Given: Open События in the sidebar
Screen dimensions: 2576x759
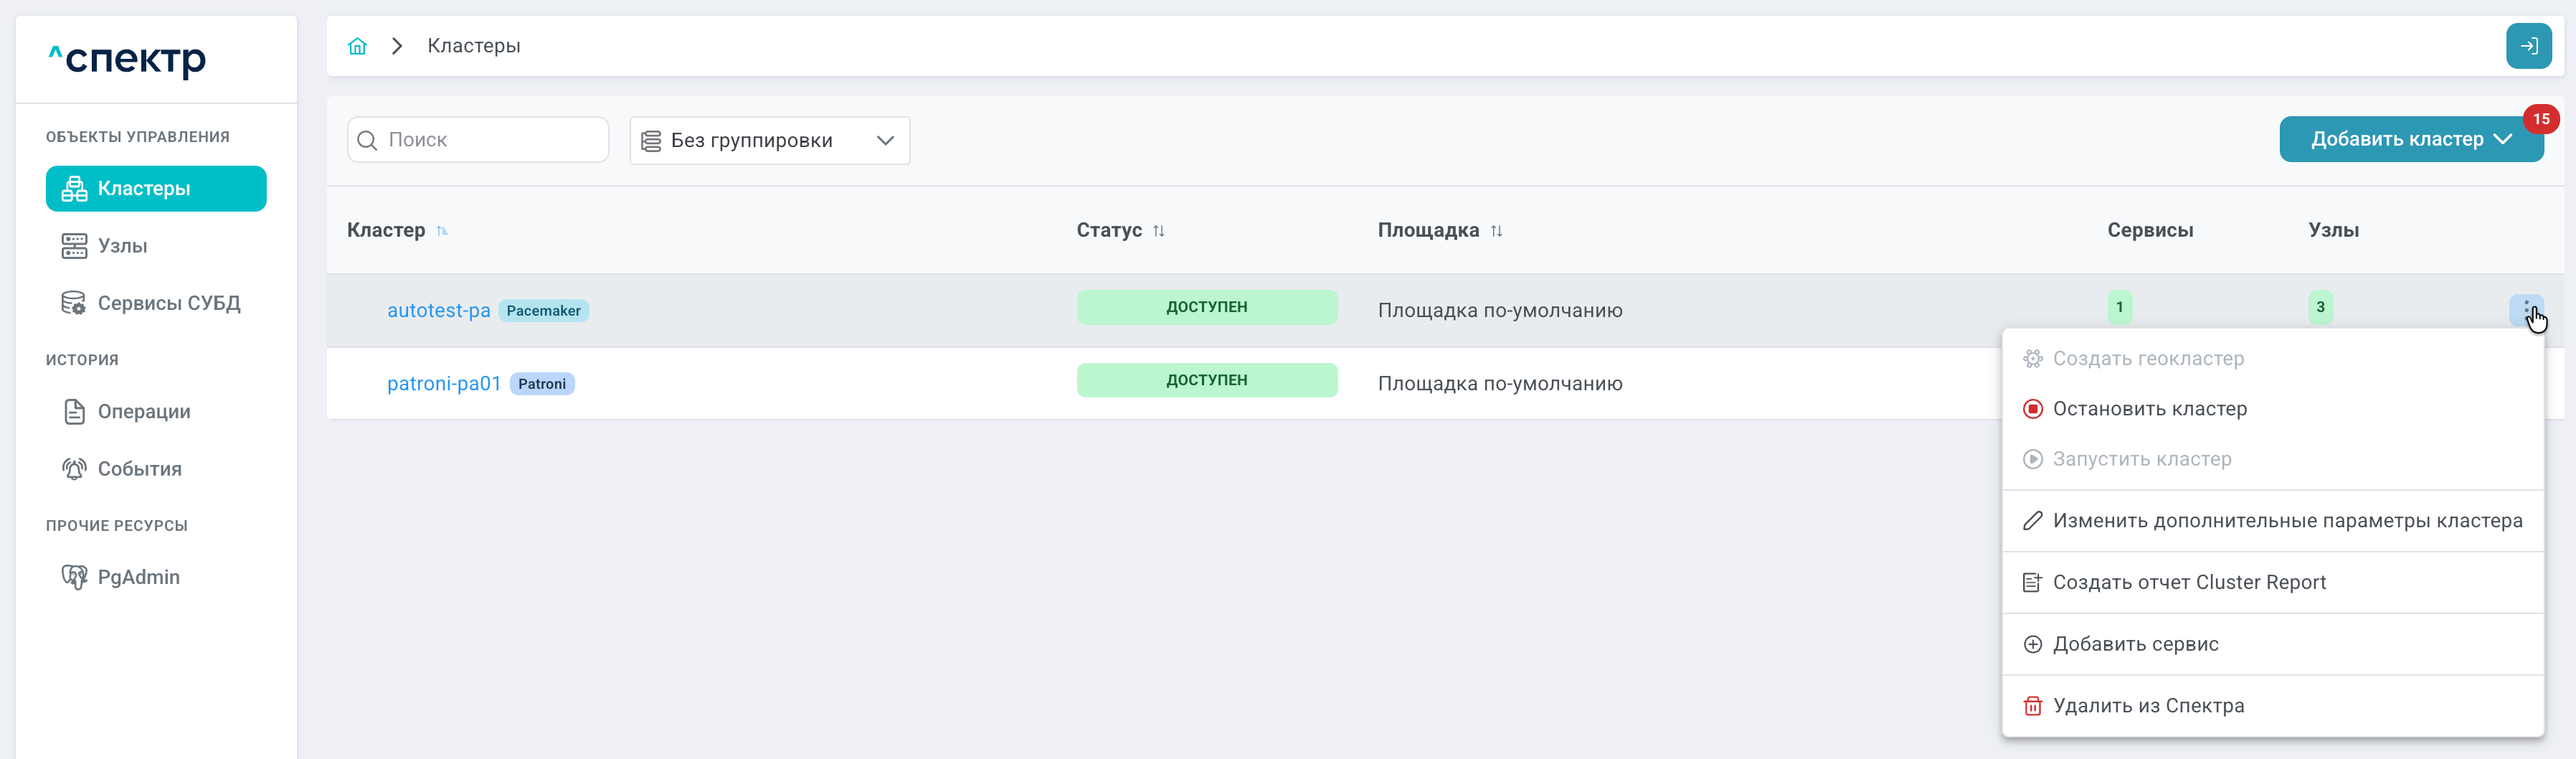Looking at the screenshot, I should point(156,469).
